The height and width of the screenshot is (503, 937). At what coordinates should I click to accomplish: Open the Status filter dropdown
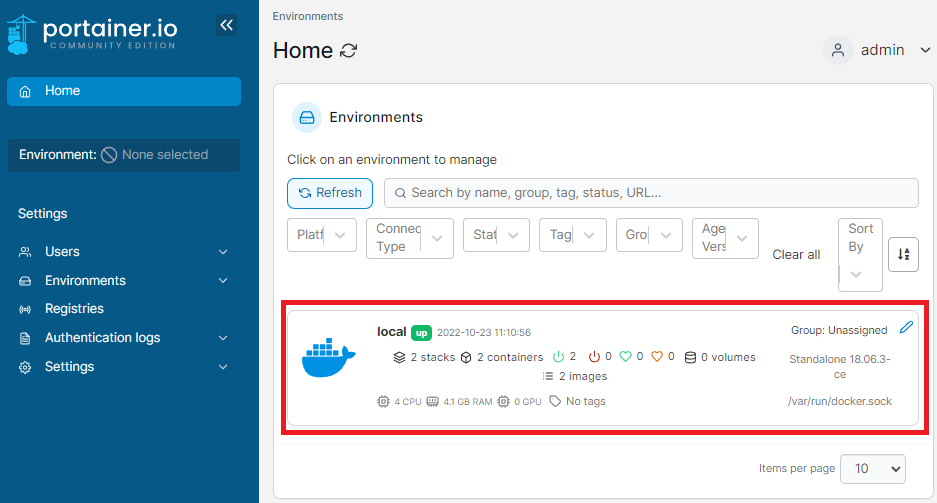click(x=496, y=235)
